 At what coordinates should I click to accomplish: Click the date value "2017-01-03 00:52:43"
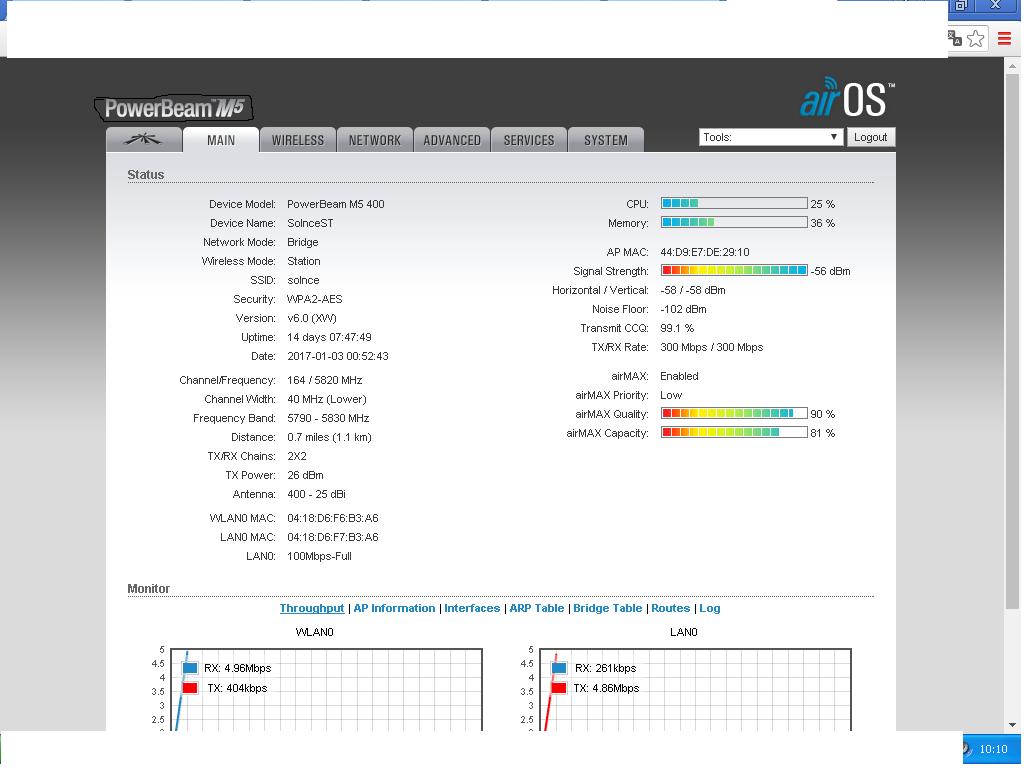coord(338,356)
